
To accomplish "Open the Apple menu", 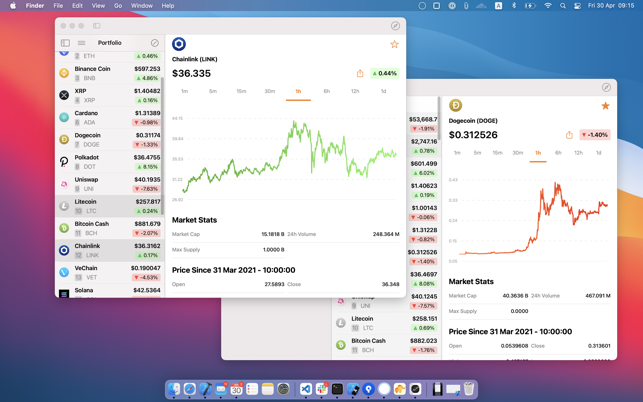I will (13, 6).
